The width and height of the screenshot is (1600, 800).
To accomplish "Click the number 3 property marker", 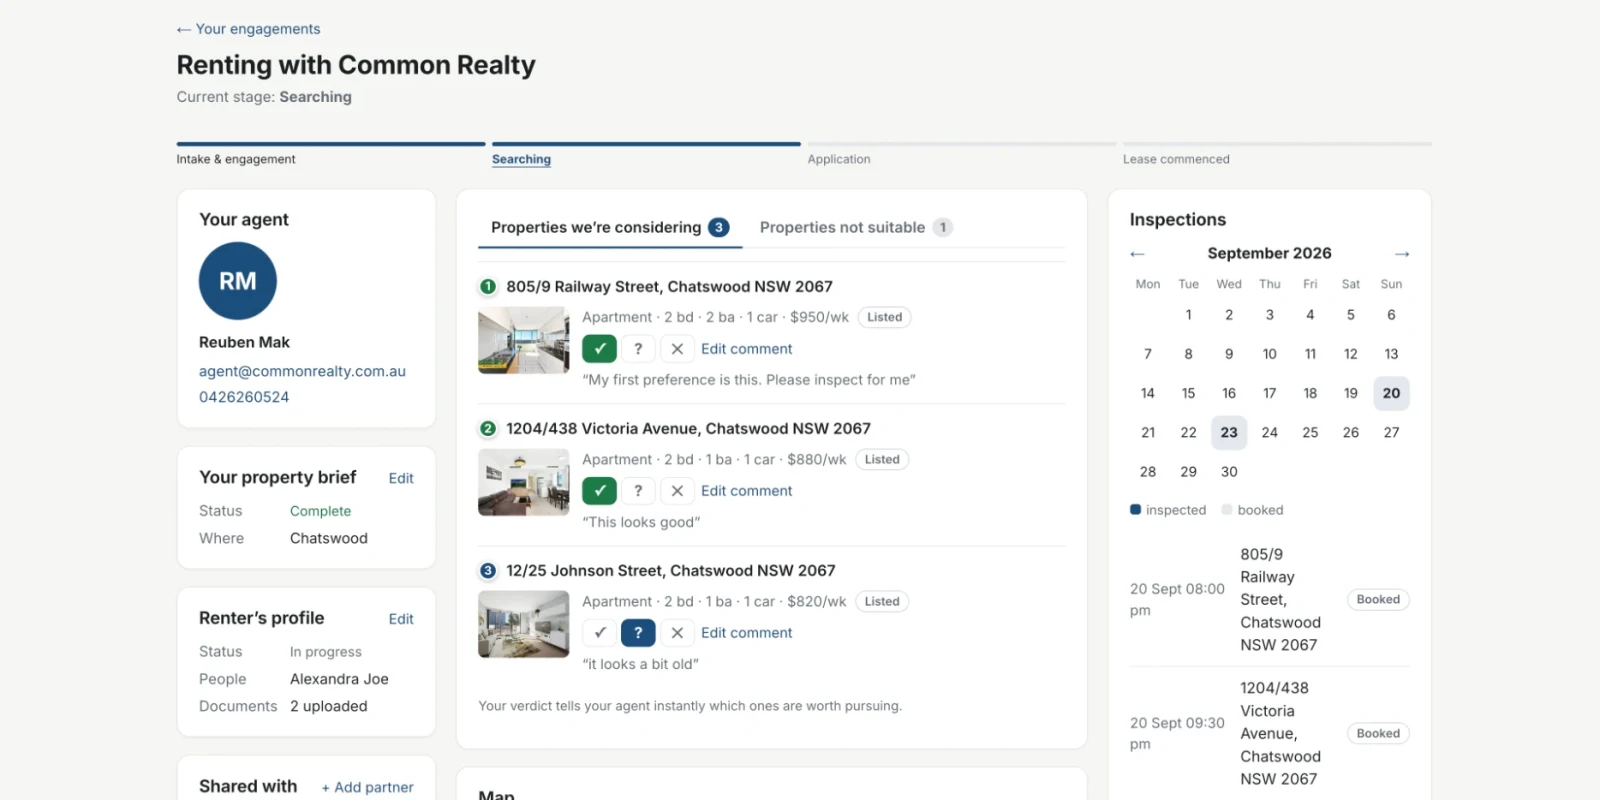I will click(x=488, y=571).
